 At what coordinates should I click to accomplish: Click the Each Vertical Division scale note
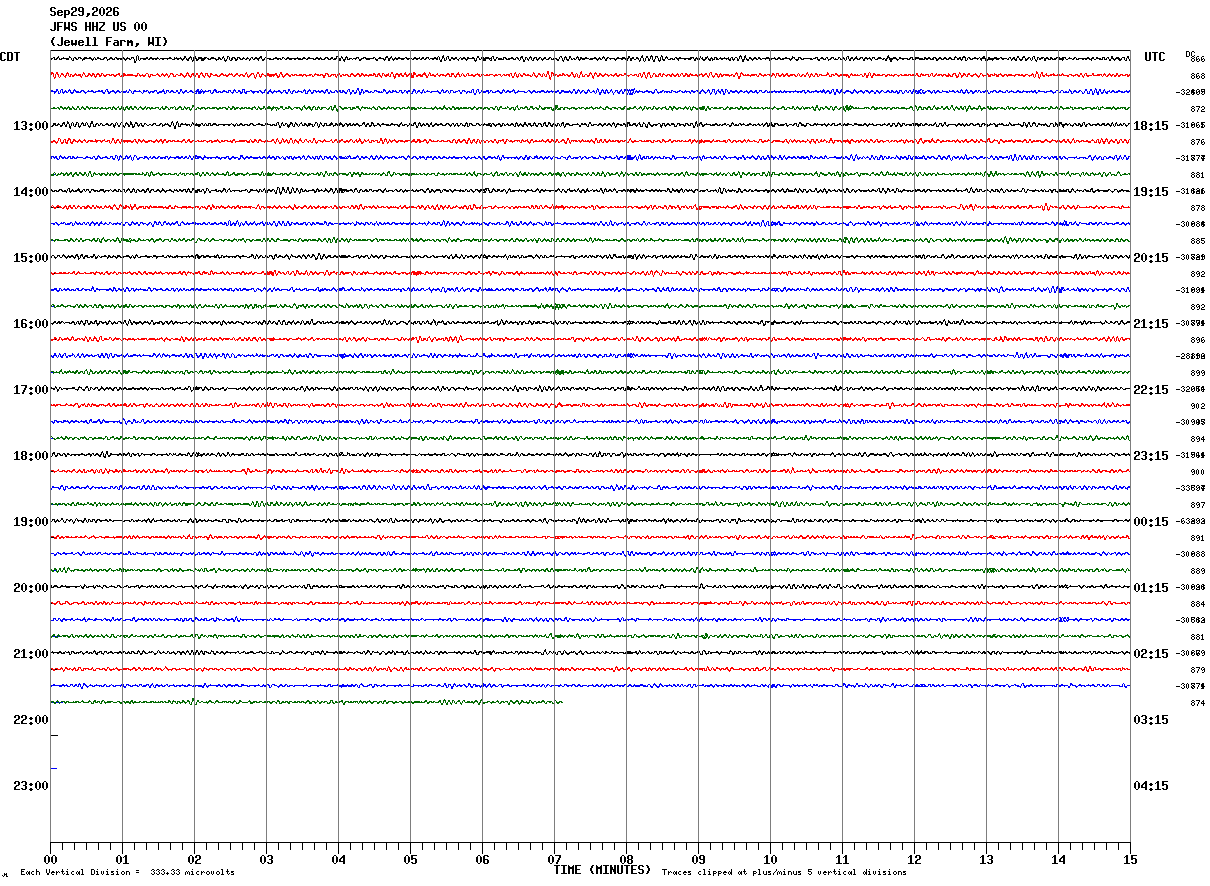coord(127,872)
